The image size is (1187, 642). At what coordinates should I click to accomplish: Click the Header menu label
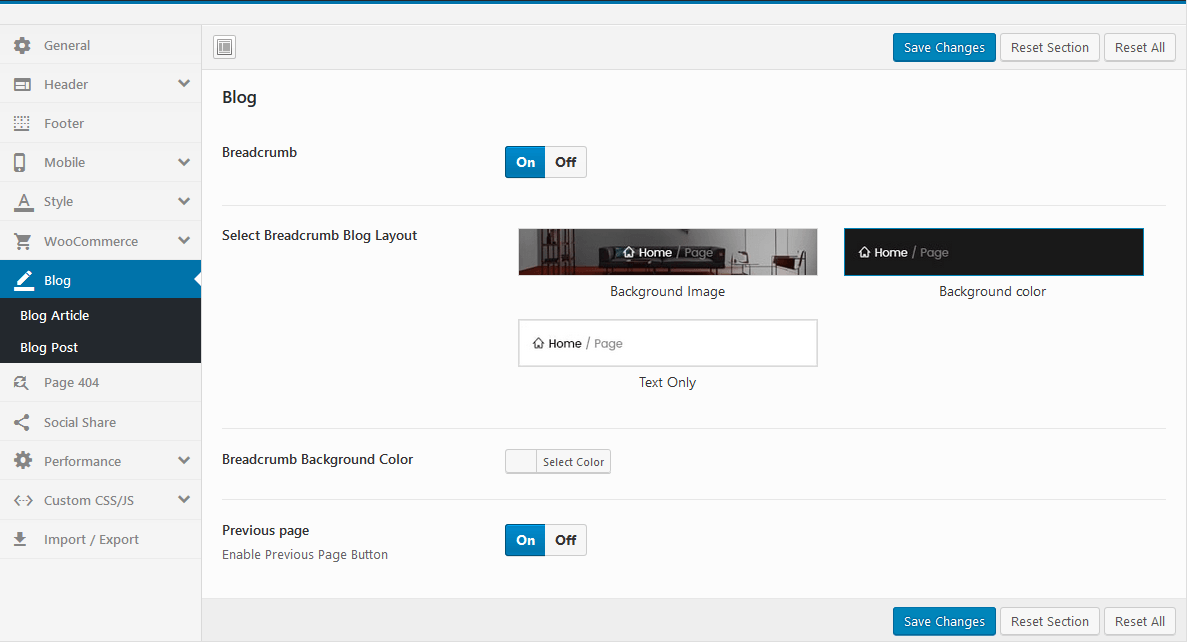click(66, 84)
